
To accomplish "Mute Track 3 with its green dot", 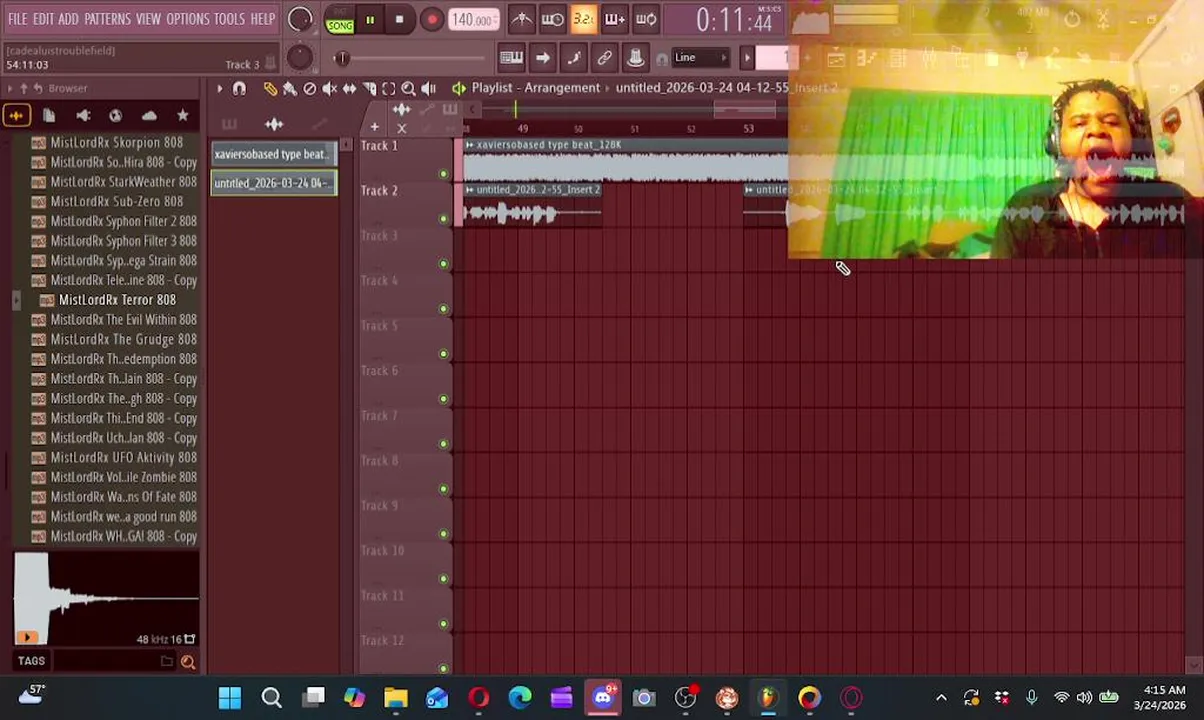I will (x=443, y=264).
